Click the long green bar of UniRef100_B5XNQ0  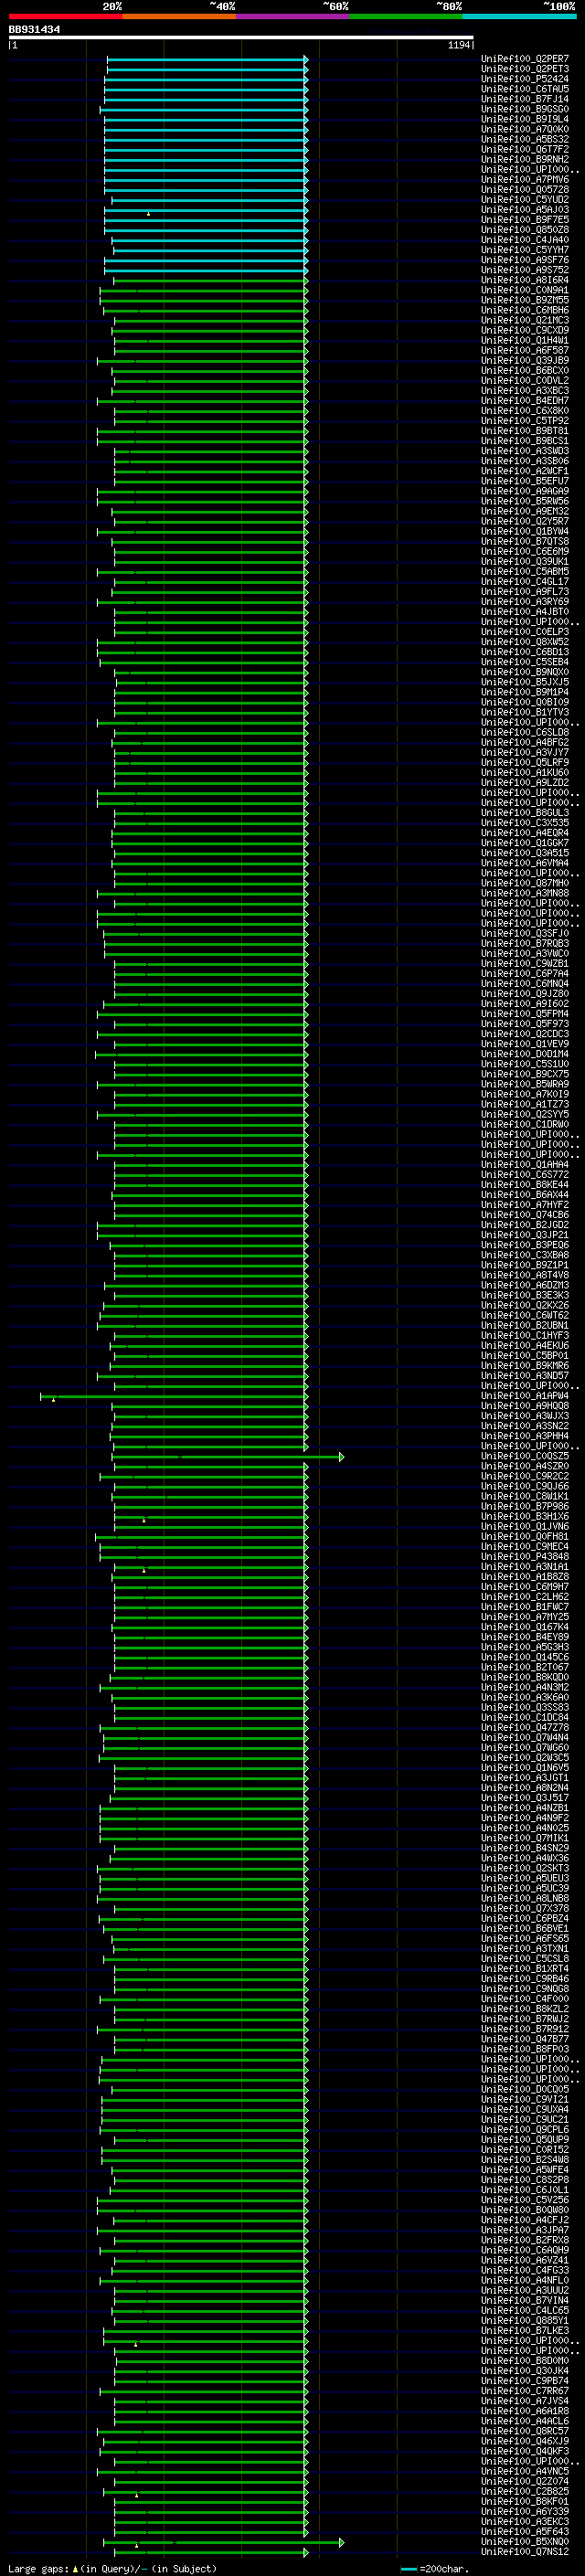223,2542
